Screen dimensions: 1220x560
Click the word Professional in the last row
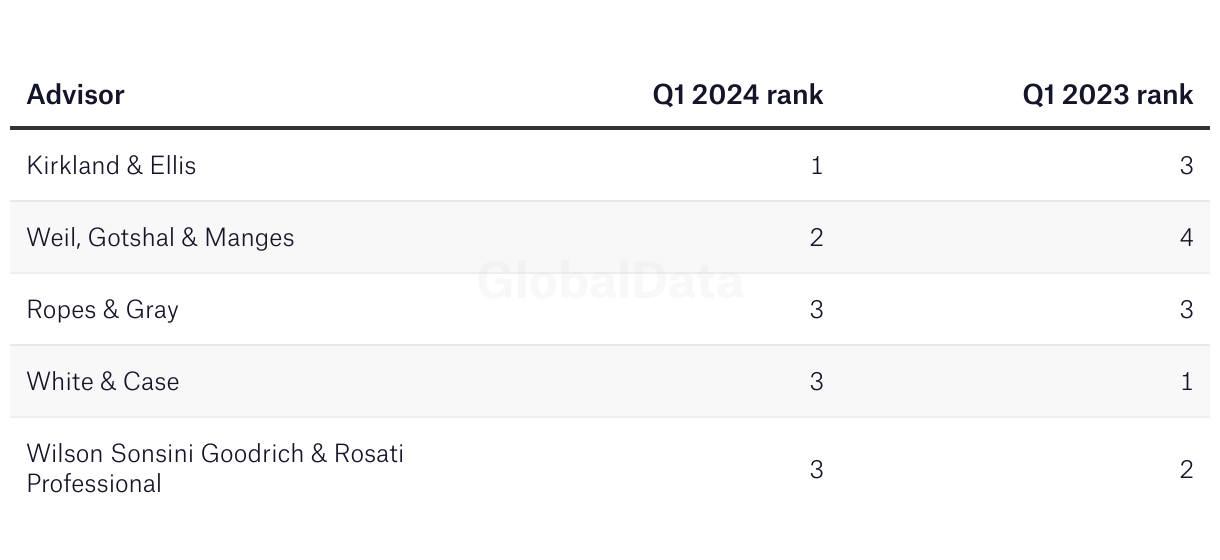pos(94,484)
